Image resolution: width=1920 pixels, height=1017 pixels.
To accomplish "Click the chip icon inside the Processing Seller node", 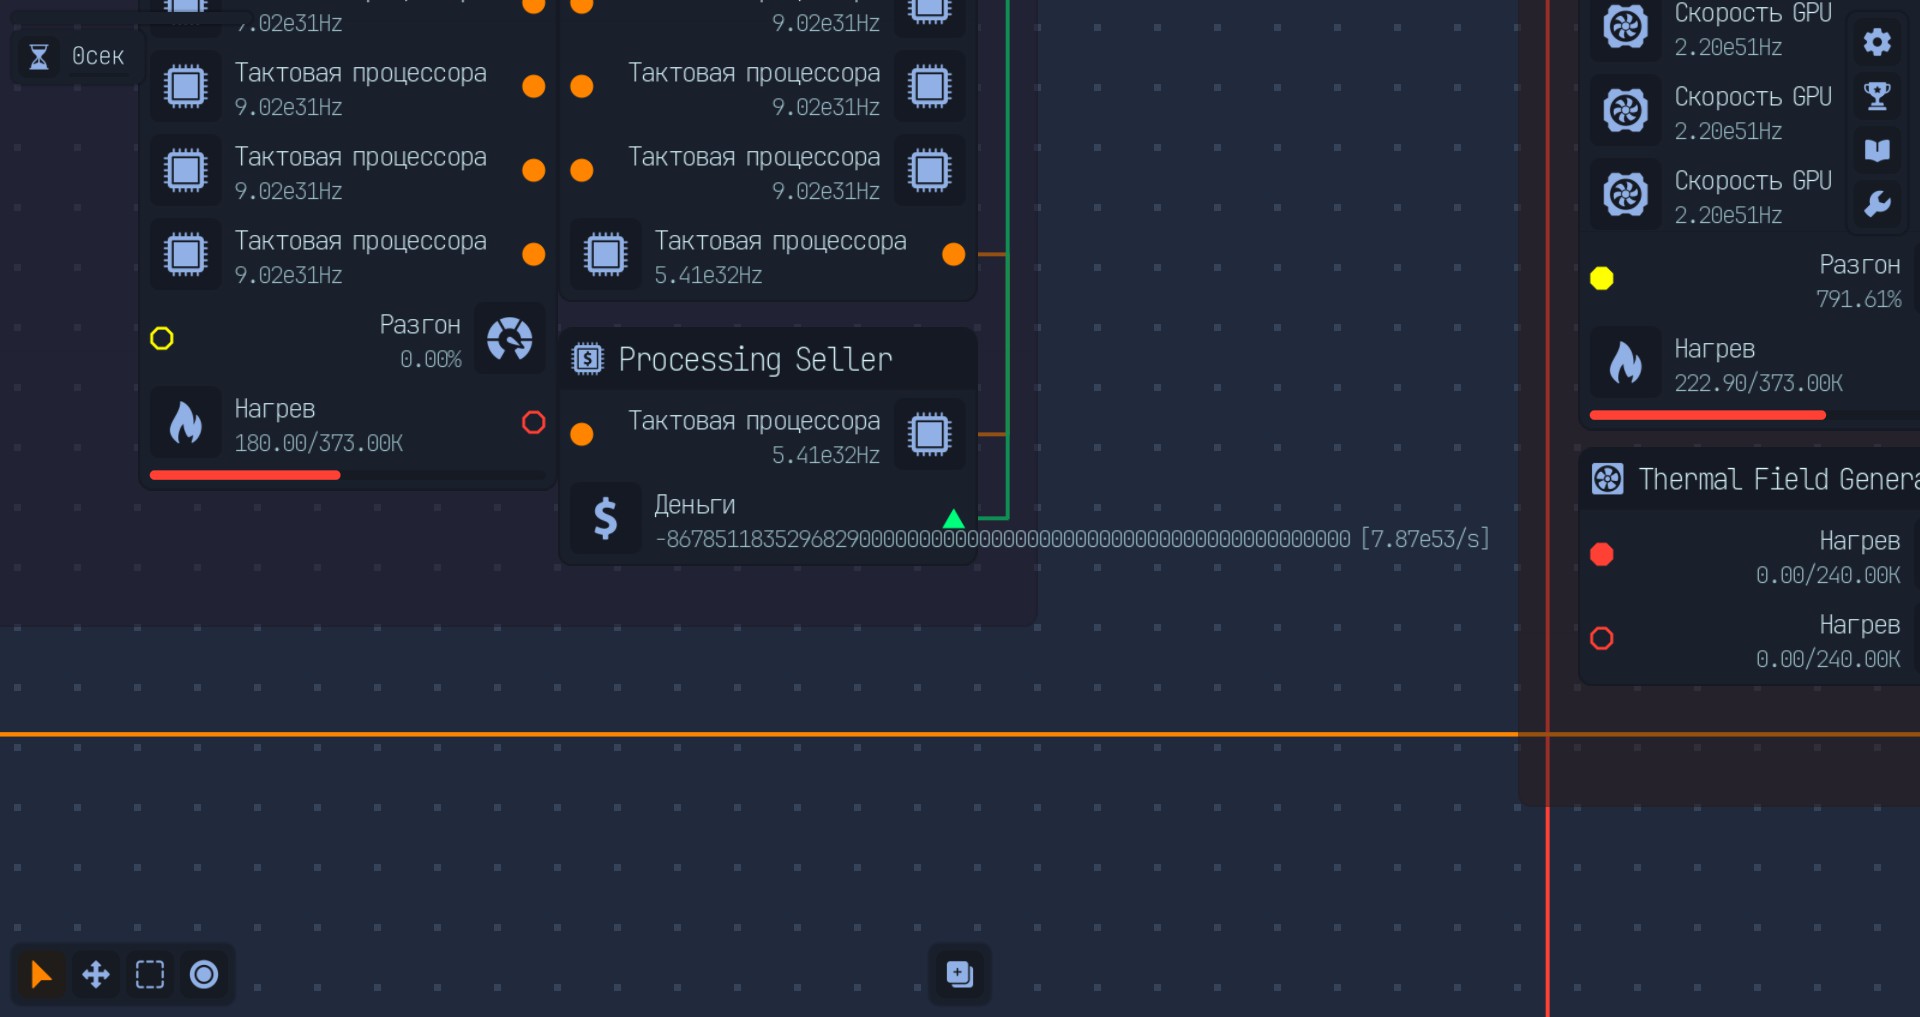I will tap(930, 434).
